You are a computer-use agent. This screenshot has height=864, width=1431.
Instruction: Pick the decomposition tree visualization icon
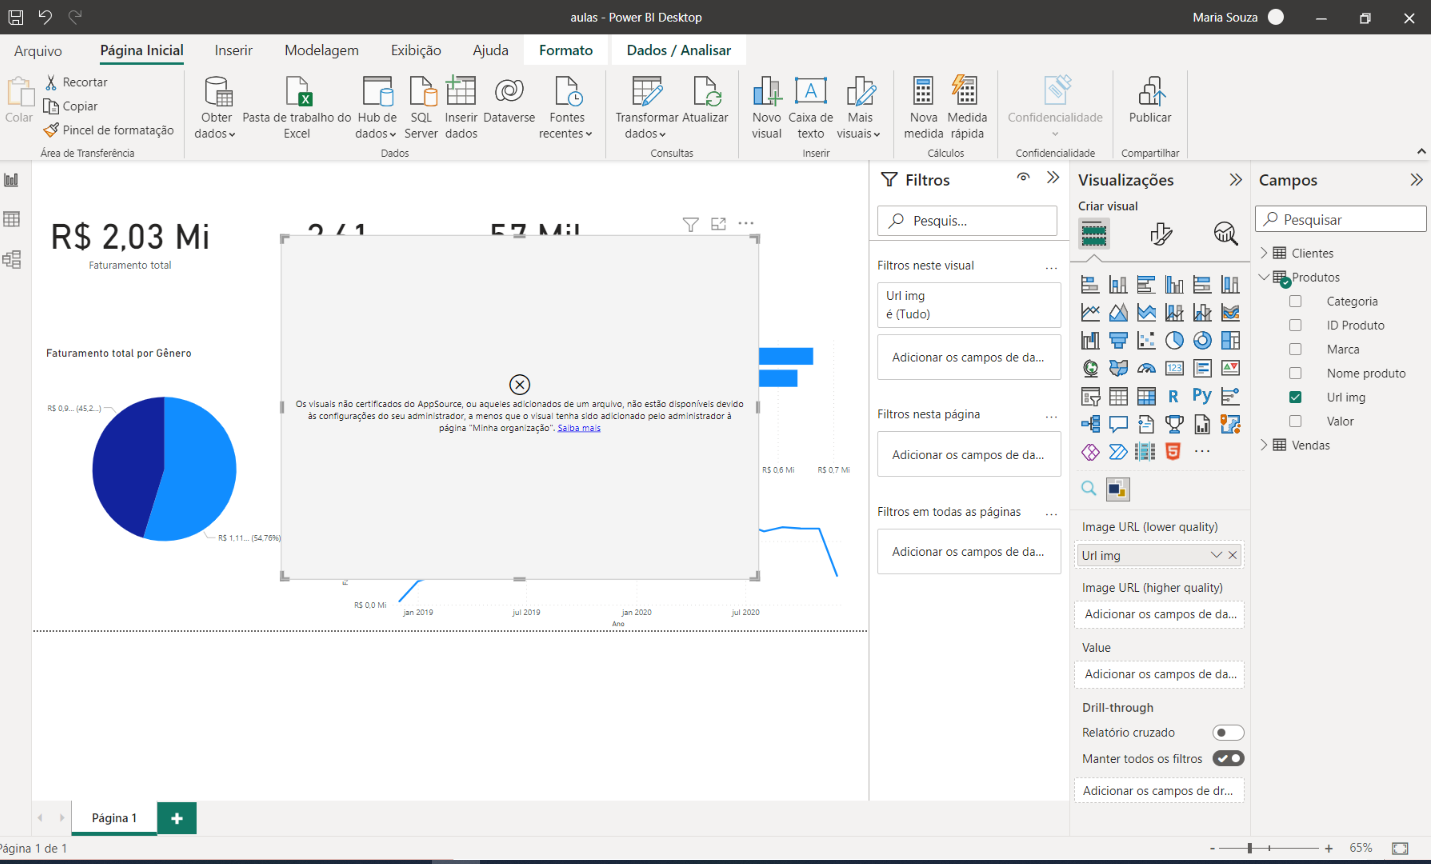click(x=1090, y=425)
